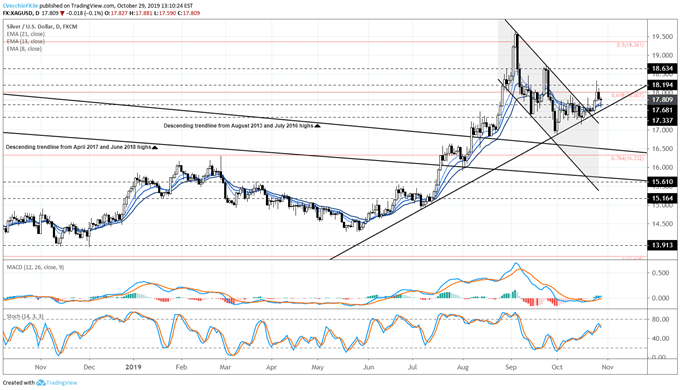This screenshot has height=390, width=680.
Task: Click the 18.194 price level tag
Action: point(662,85)
